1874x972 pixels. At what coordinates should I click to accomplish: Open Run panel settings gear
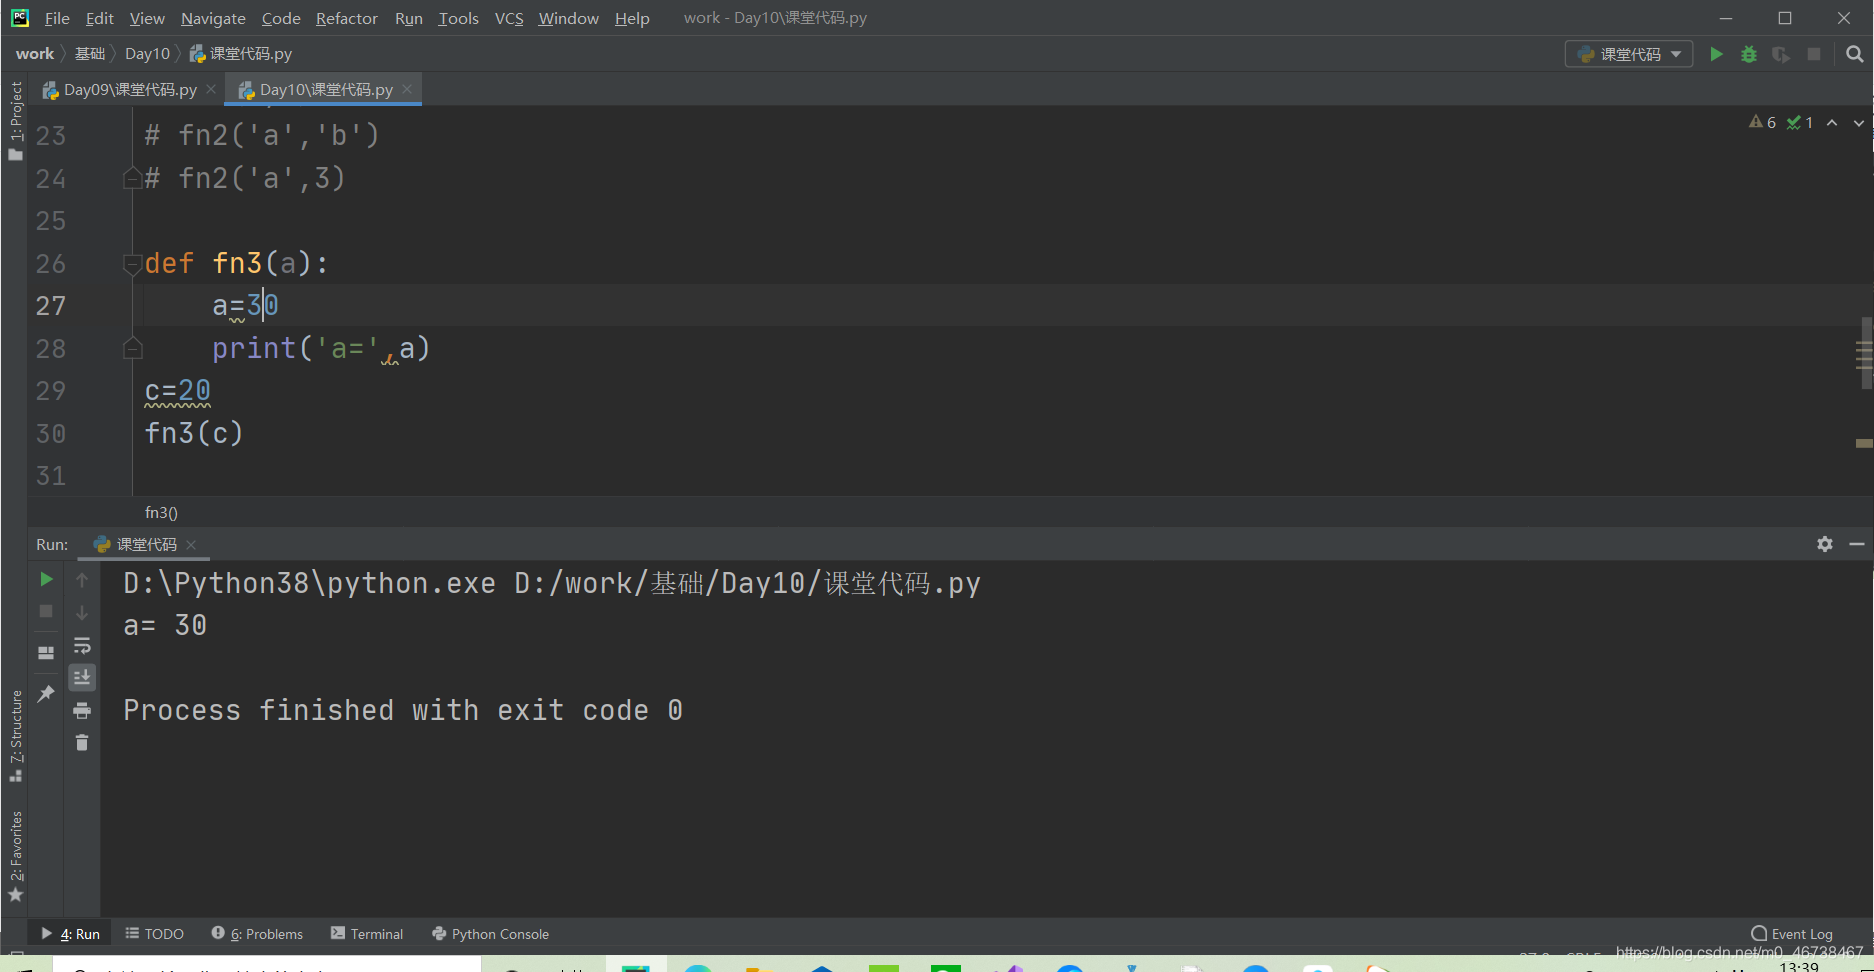coord(1825,544)
